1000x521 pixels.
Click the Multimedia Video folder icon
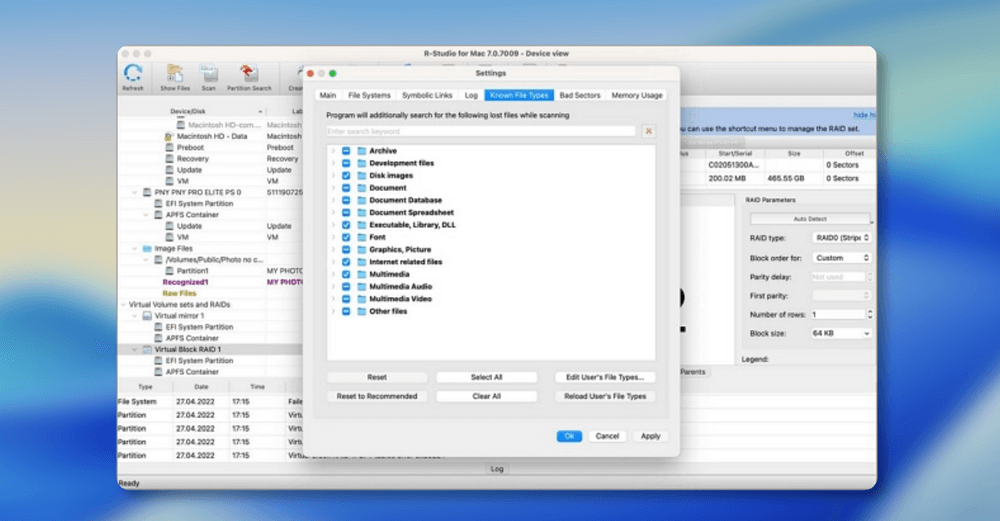click(x=362, y=299)
